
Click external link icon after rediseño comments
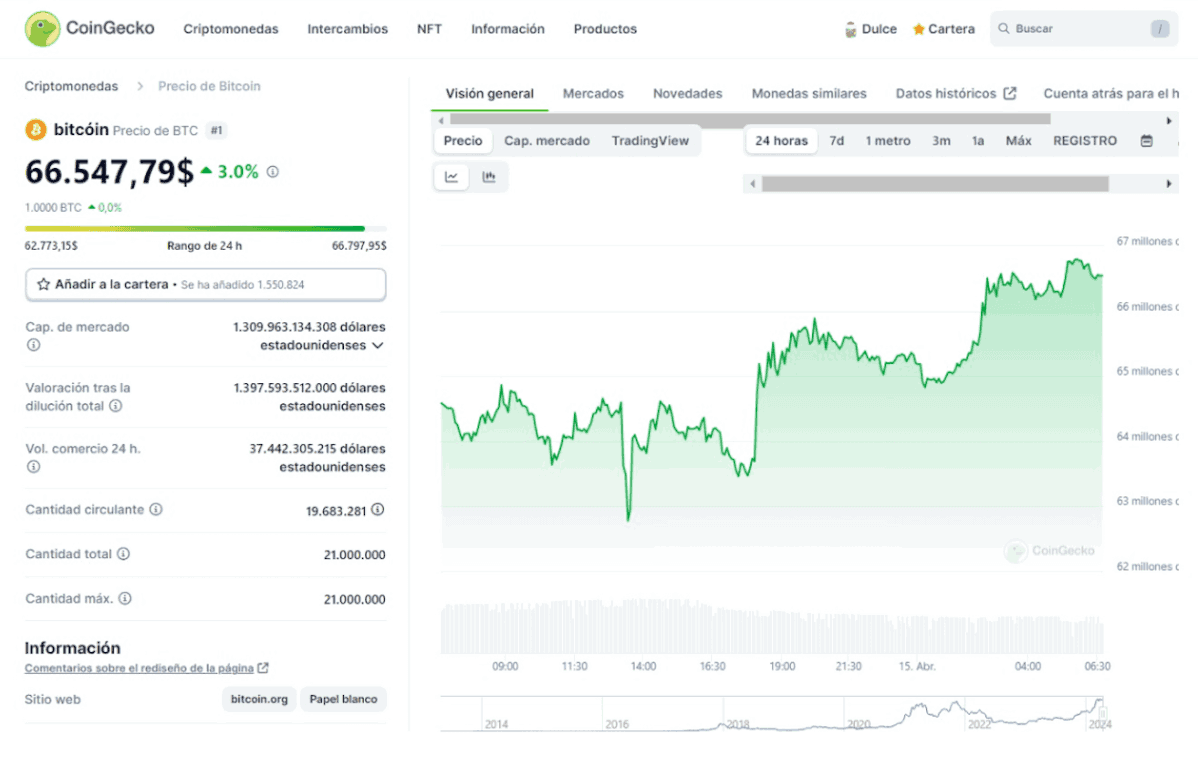coord(262,668)
